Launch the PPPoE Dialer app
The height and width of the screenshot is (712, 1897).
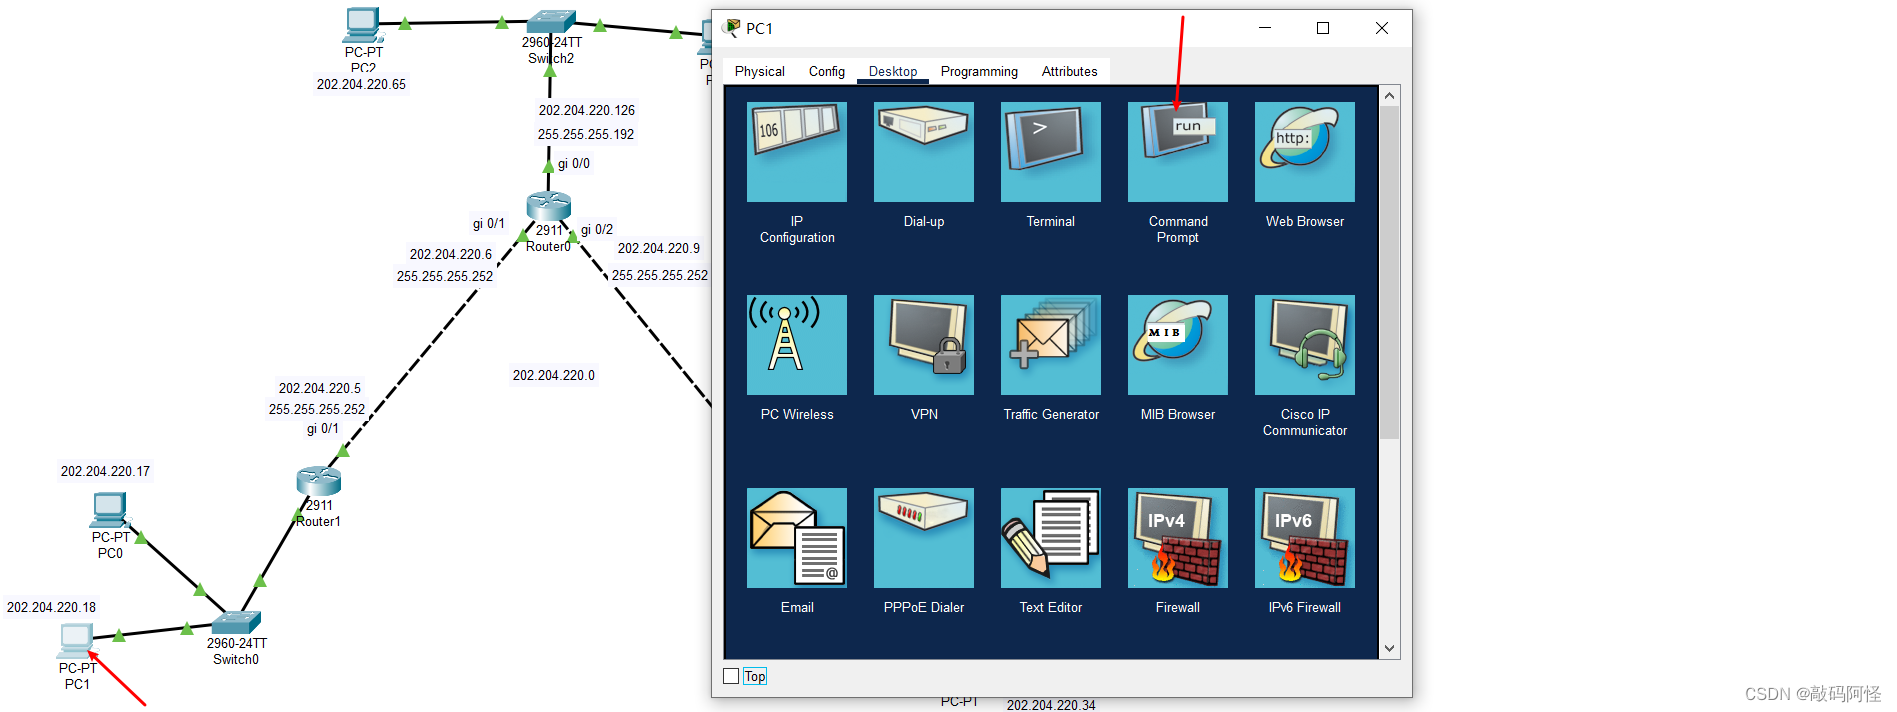click(x=923, y=538)
